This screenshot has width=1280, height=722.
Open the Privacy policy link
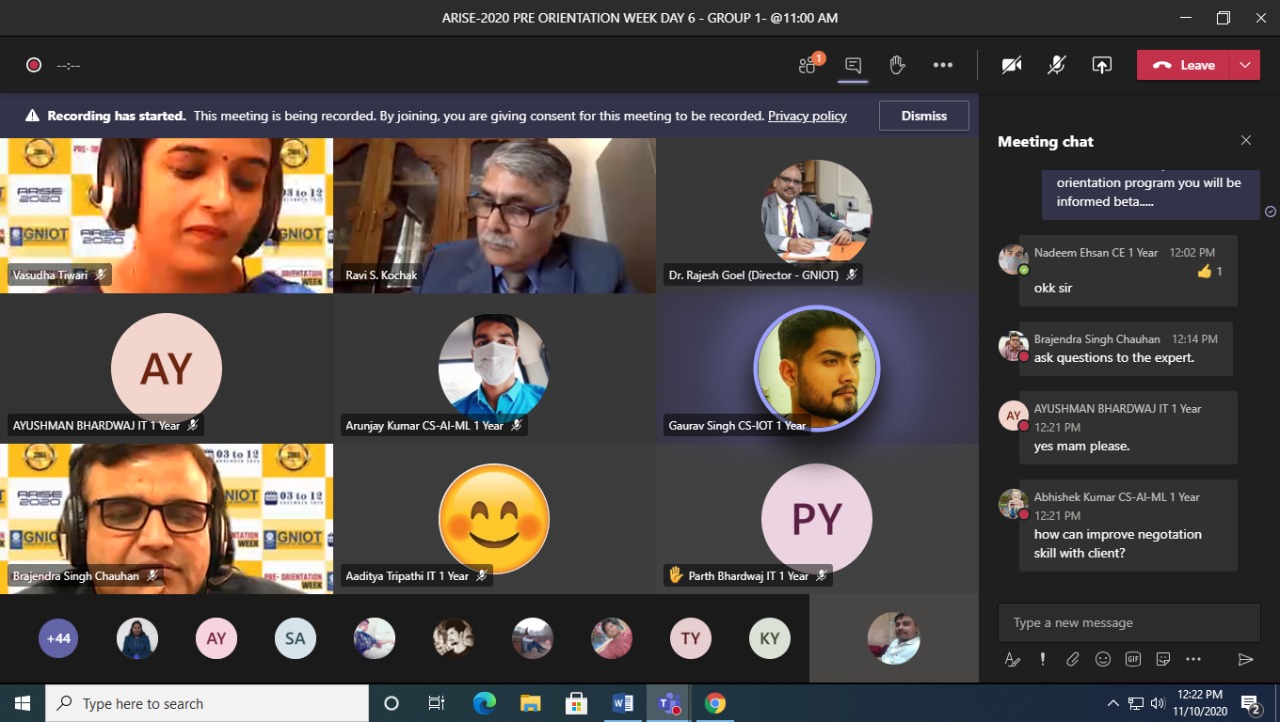[807, 116]
